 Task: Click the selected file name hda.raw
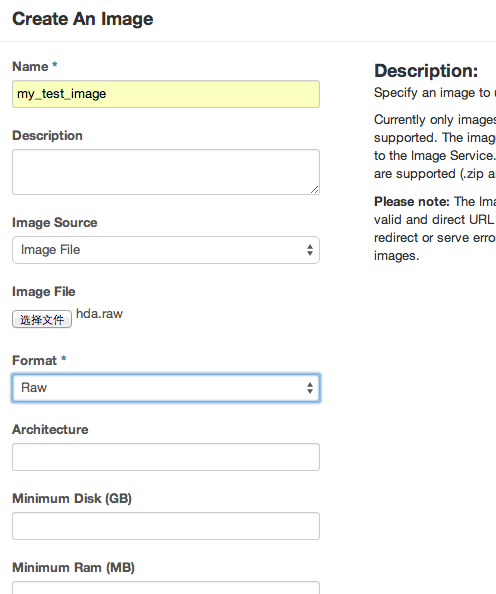tap(100, 314)
